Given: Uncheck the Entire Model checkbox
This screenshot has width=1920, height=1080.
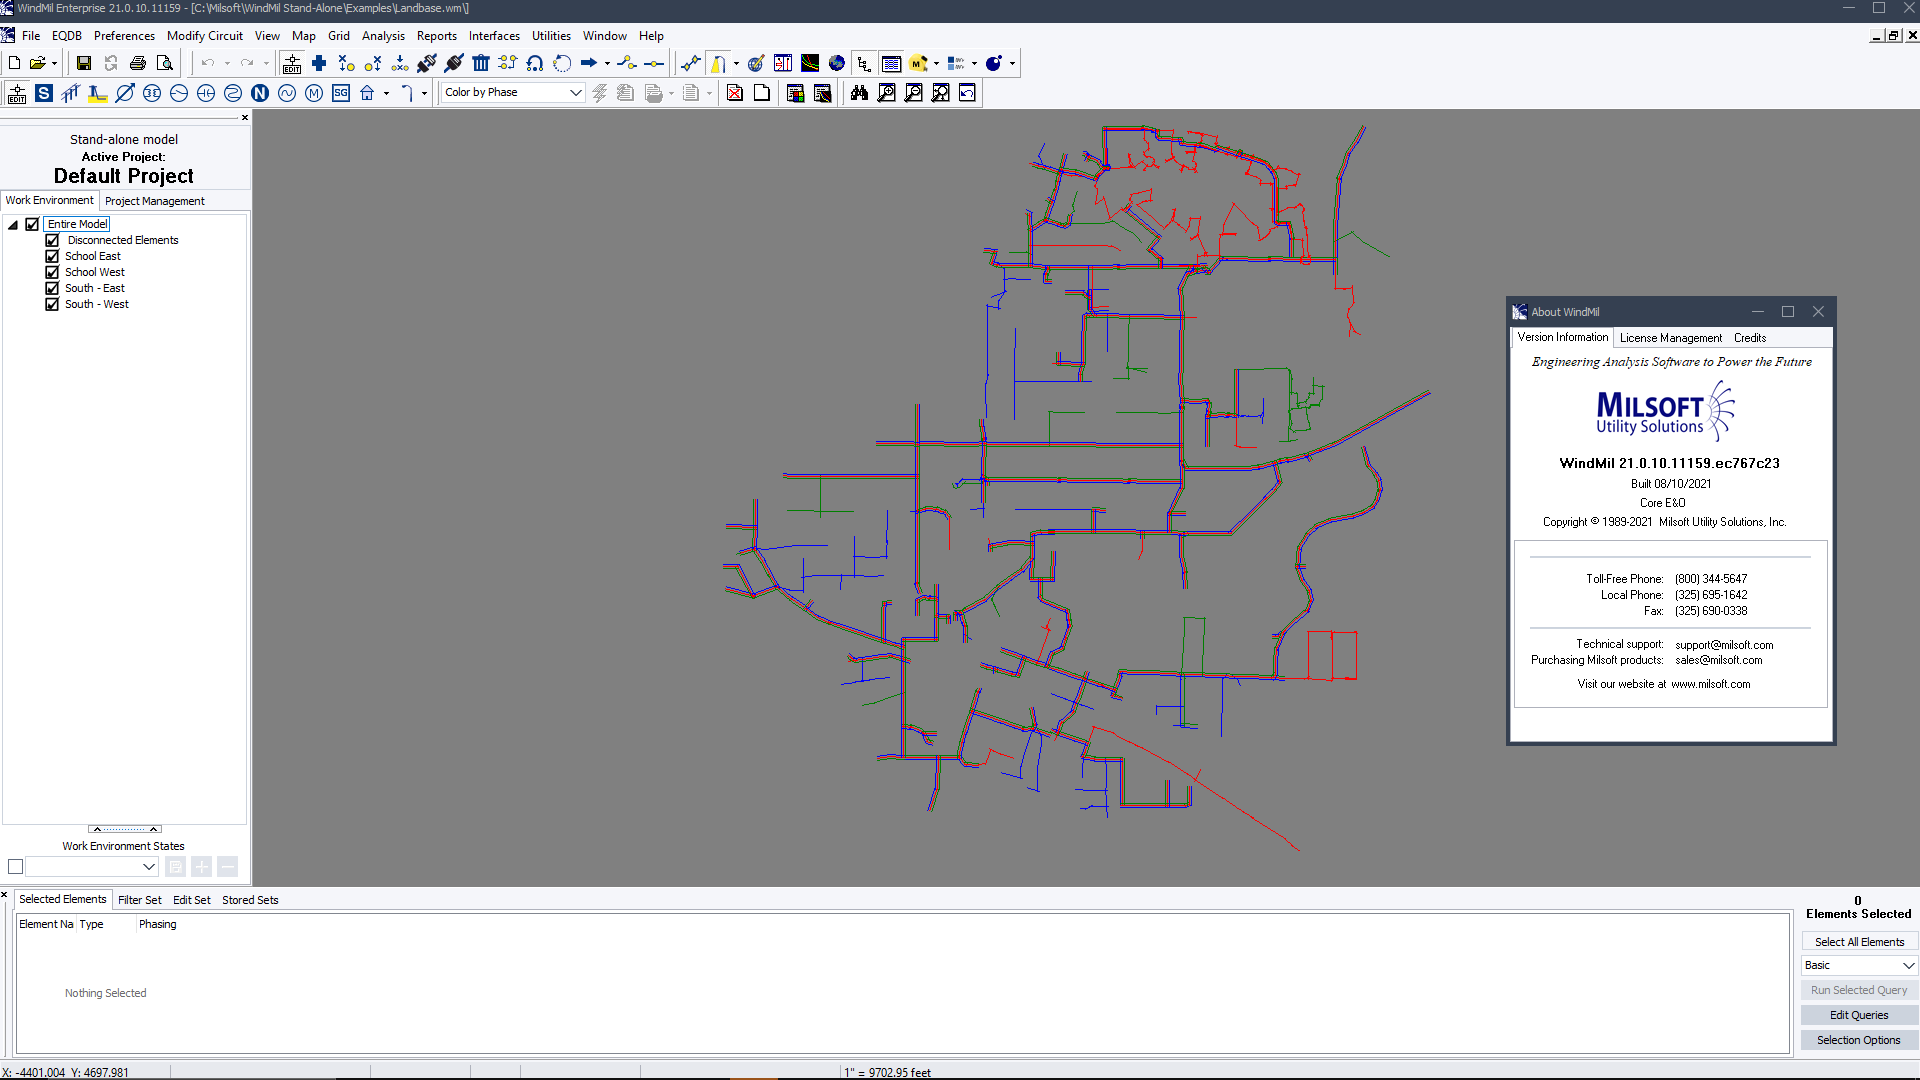Looking at the screenshot, I should (x=32, y=224).
